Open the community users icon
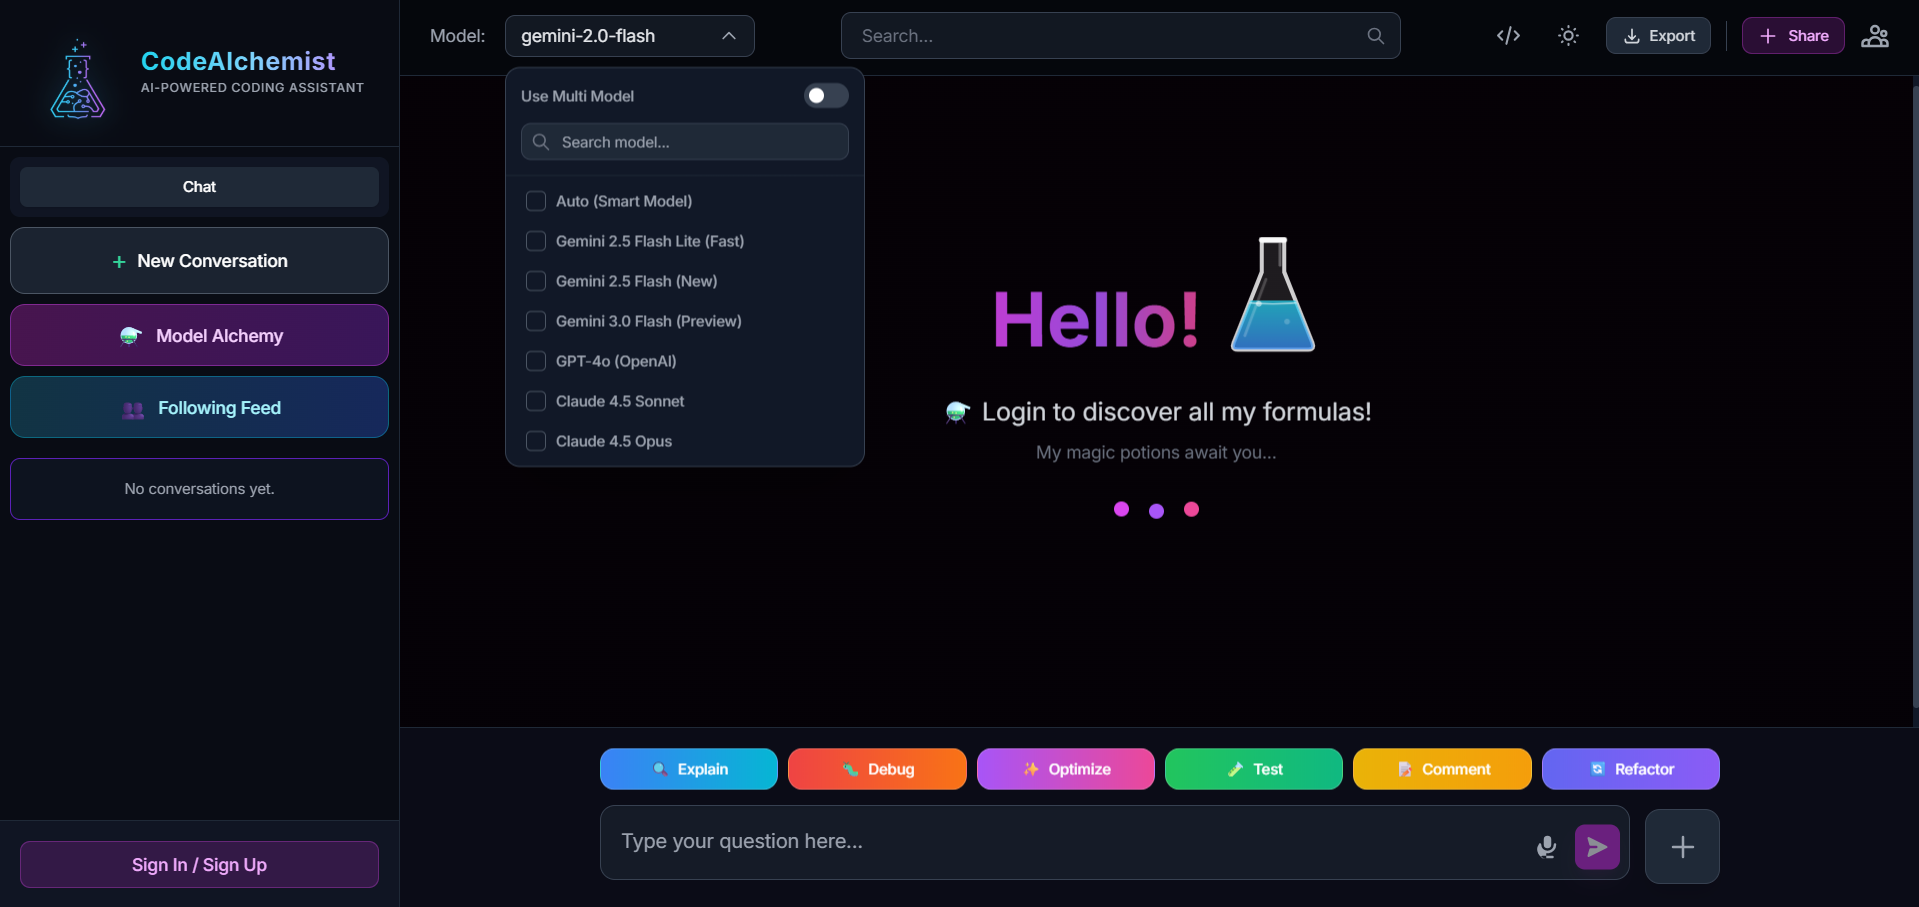Screen dimensions: 1919x907 point(1874,36)
